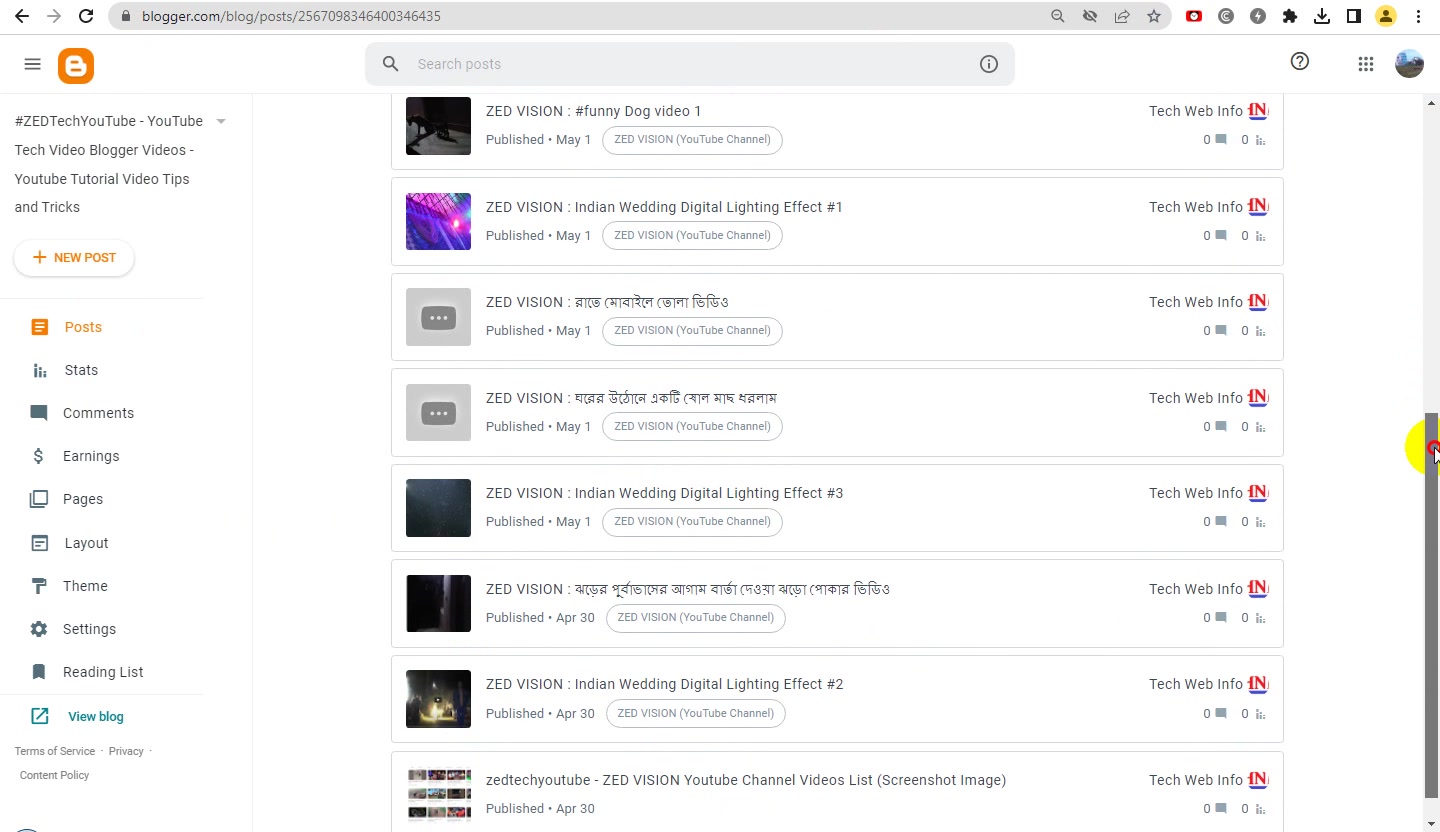Open the hamburger main menu
Screen dimensions: 1440x832
coord(32,64)
